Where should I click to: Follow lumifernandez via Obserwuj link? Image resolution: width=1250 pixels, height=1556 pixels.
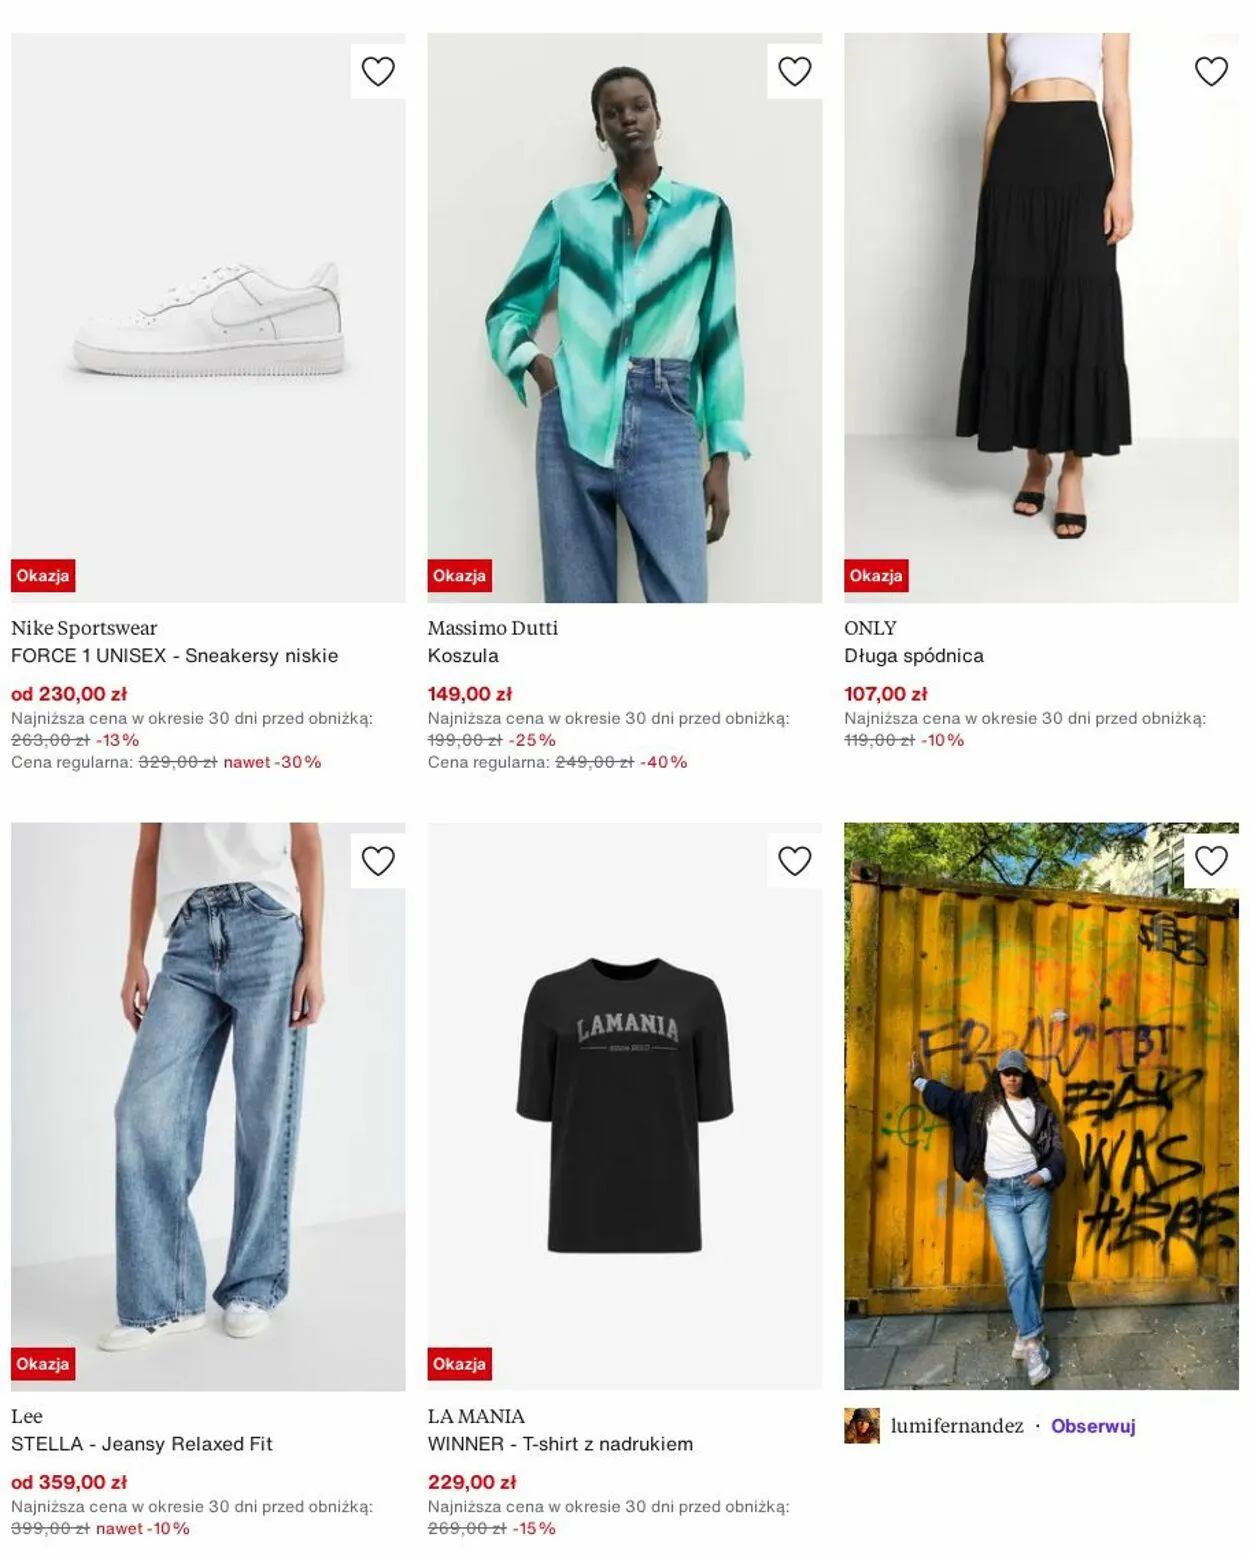click(x=1093, y=1426)
